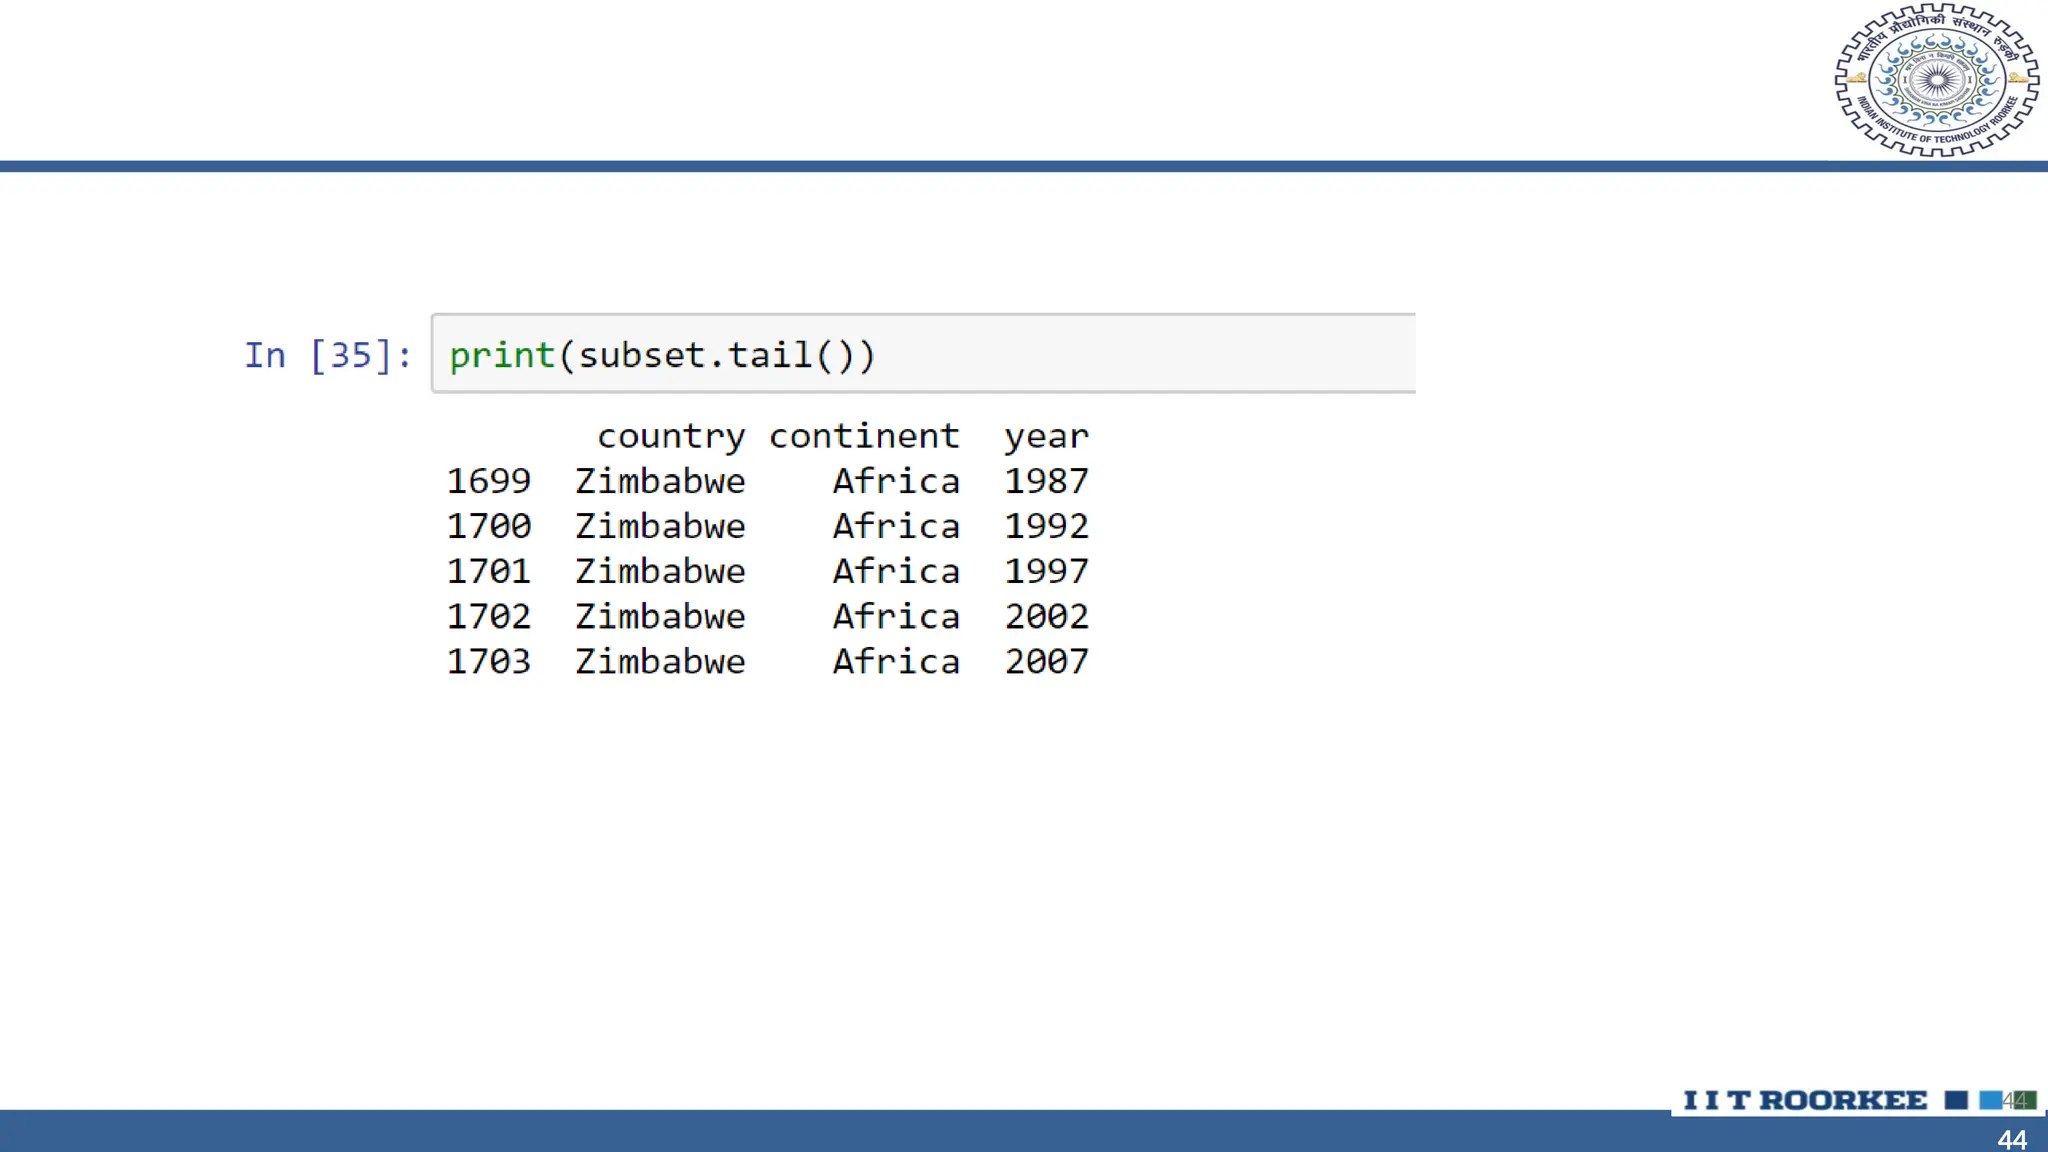Click the year value 2007
Screen dimensions: 2048x1152
click(x=1046, y=661)
